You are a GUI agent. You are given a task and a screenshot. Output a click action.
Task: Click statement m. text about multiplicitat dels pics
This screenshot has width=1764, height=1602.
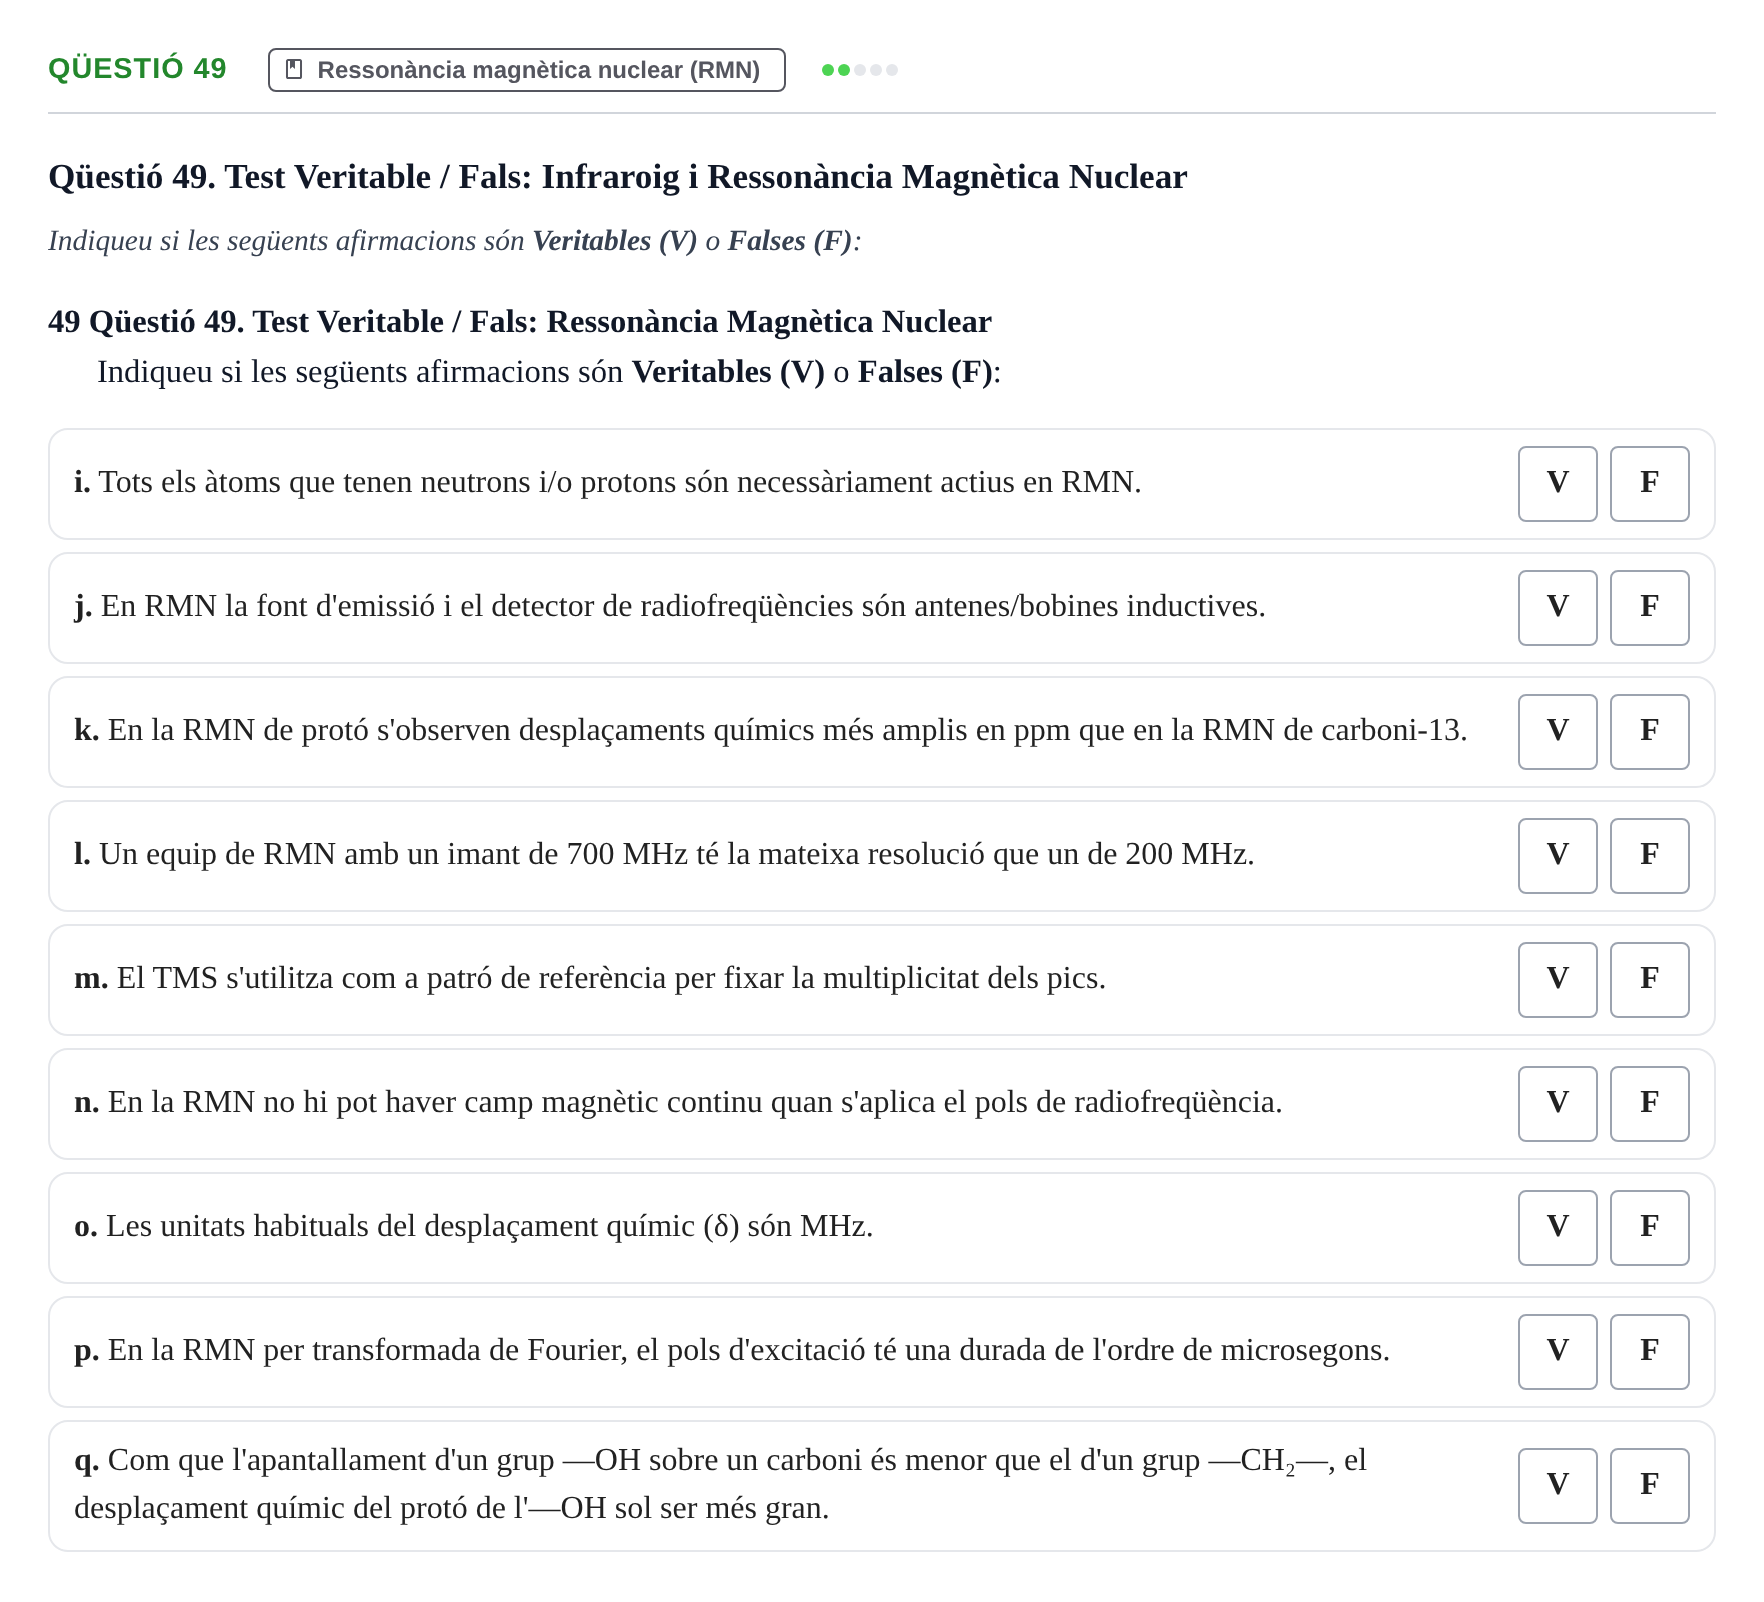[x=590, y=979]
